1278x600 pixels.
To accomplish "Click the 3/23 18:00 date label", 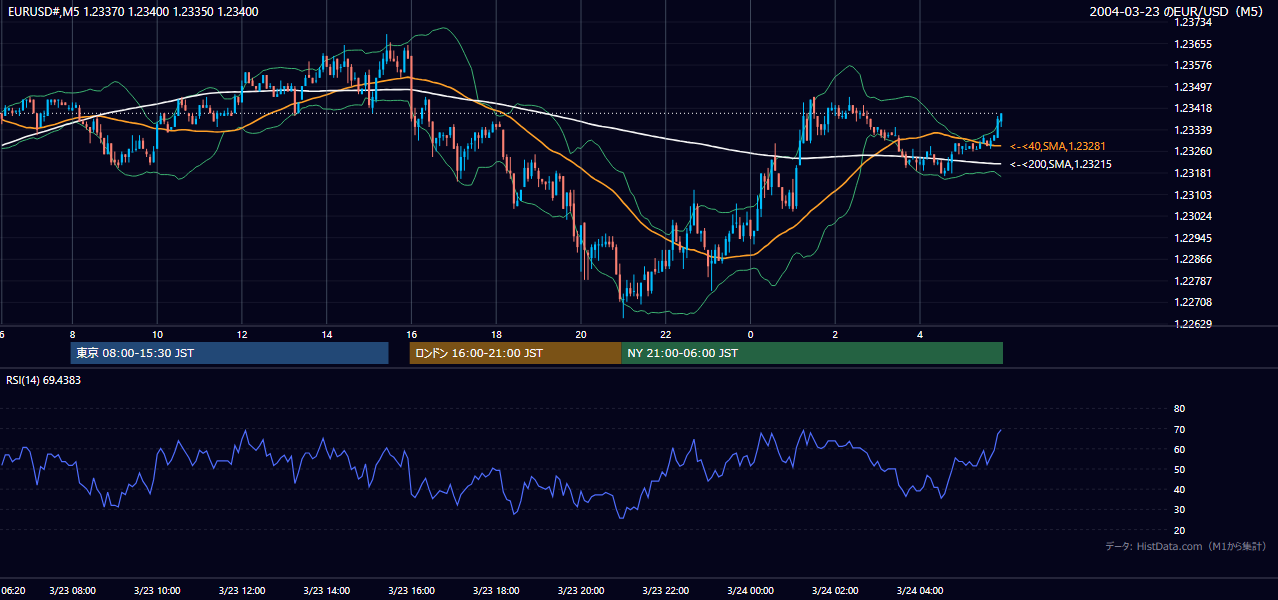I will [496, 591].
